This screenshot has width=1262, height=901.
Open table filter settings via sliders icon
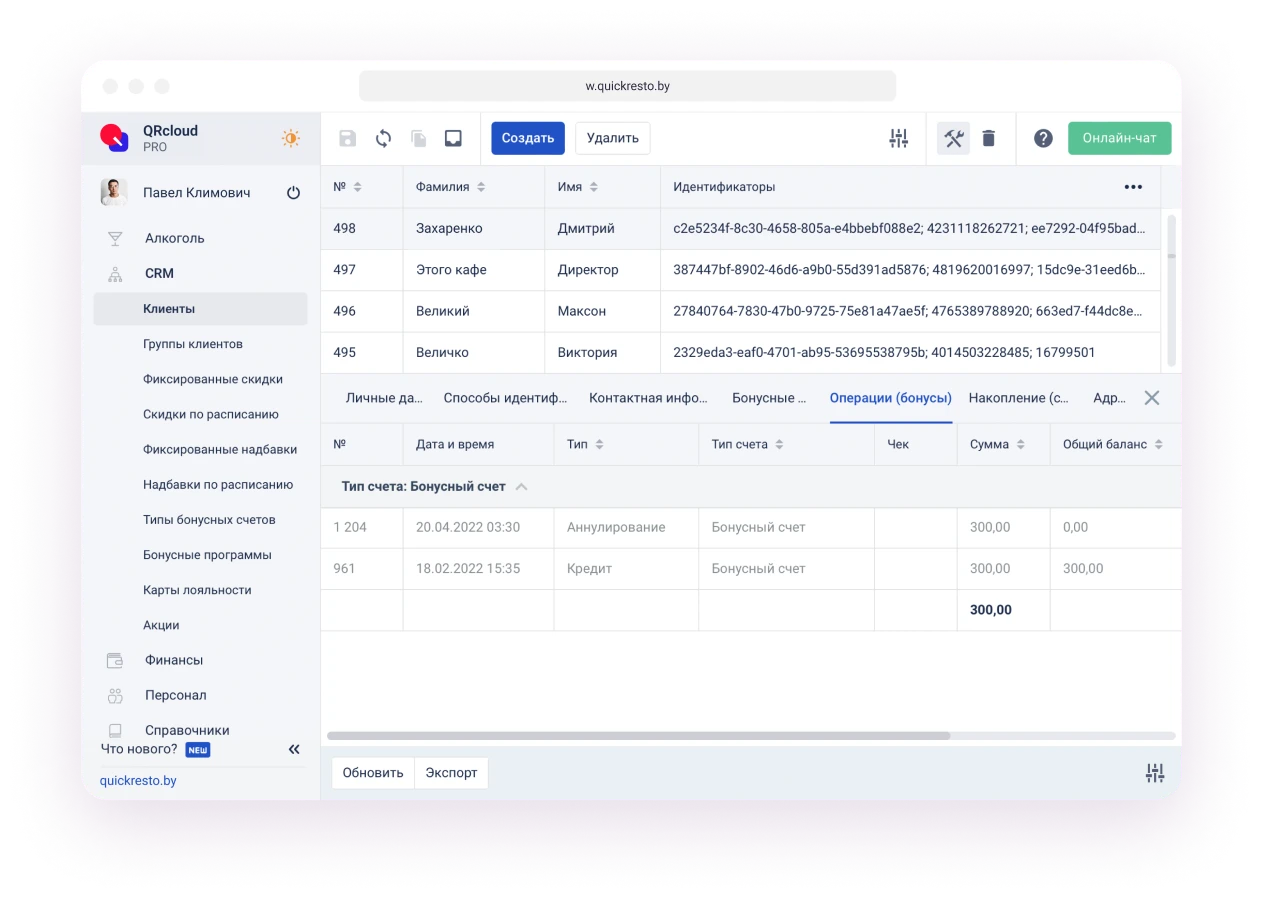pos(898,138)
